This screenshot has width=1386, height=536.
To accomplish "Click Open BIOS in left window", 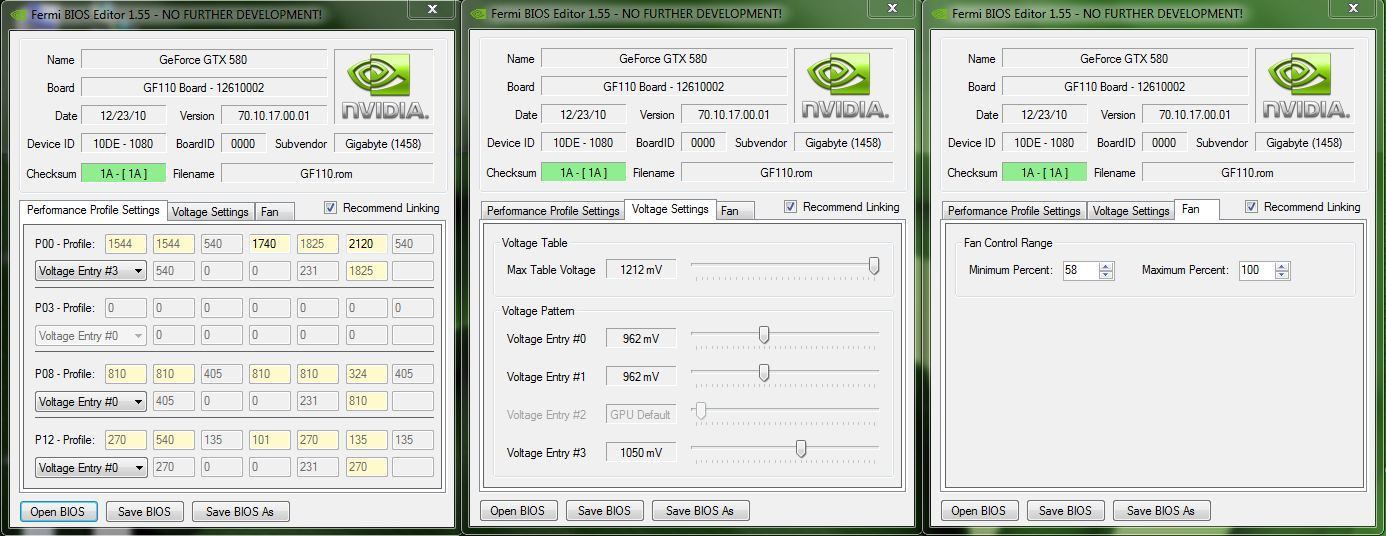I will 58,512.
